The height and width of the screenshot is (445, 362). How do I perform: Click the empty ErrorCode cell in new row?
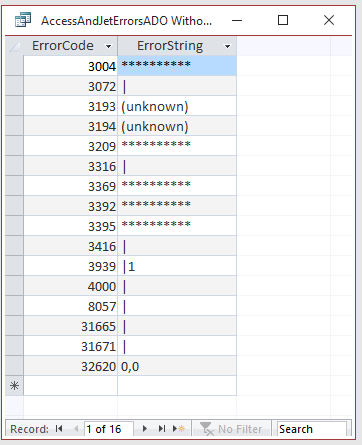pyautogui.click(x=70, y=386)
